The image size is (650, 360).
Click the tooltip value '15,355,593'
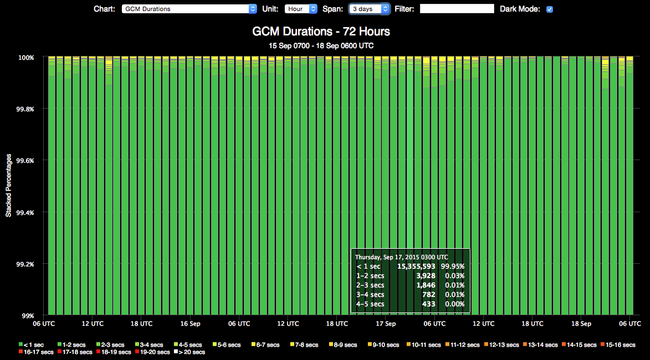tap(416, 266)
